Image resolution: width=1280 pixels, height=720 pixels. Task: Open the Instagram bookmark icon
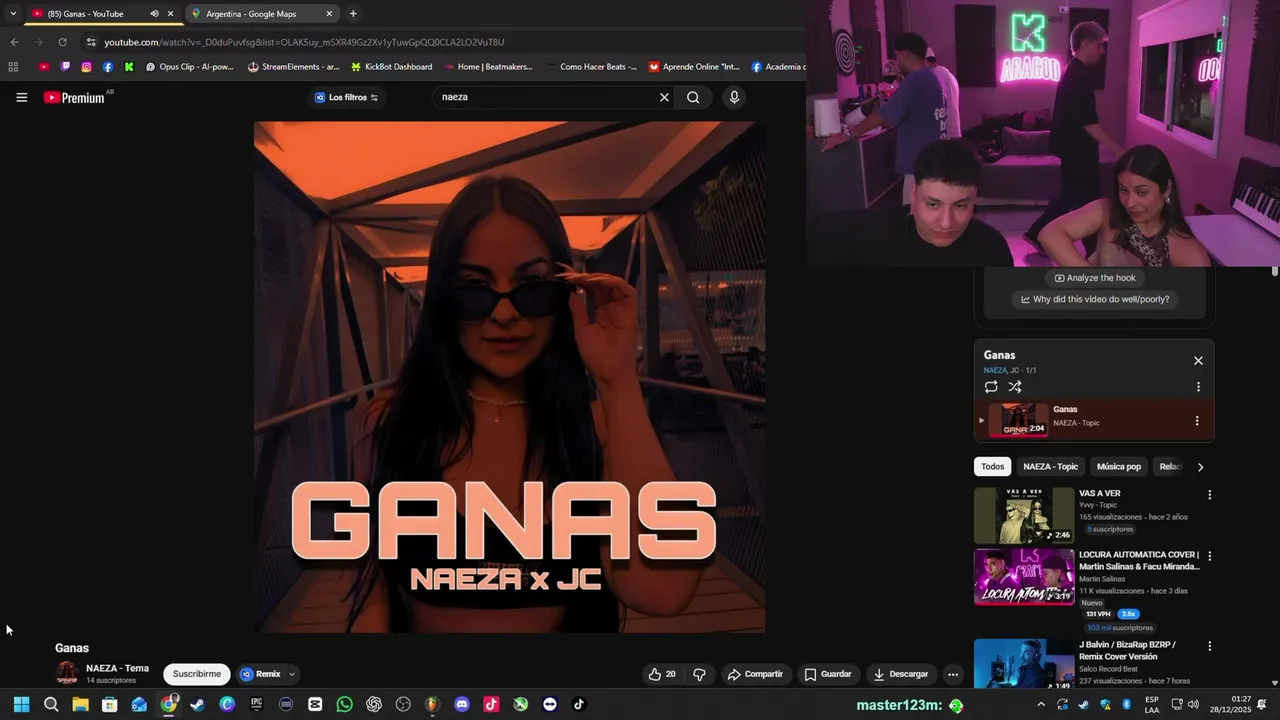pyautogui.click(x=87, y=67)
